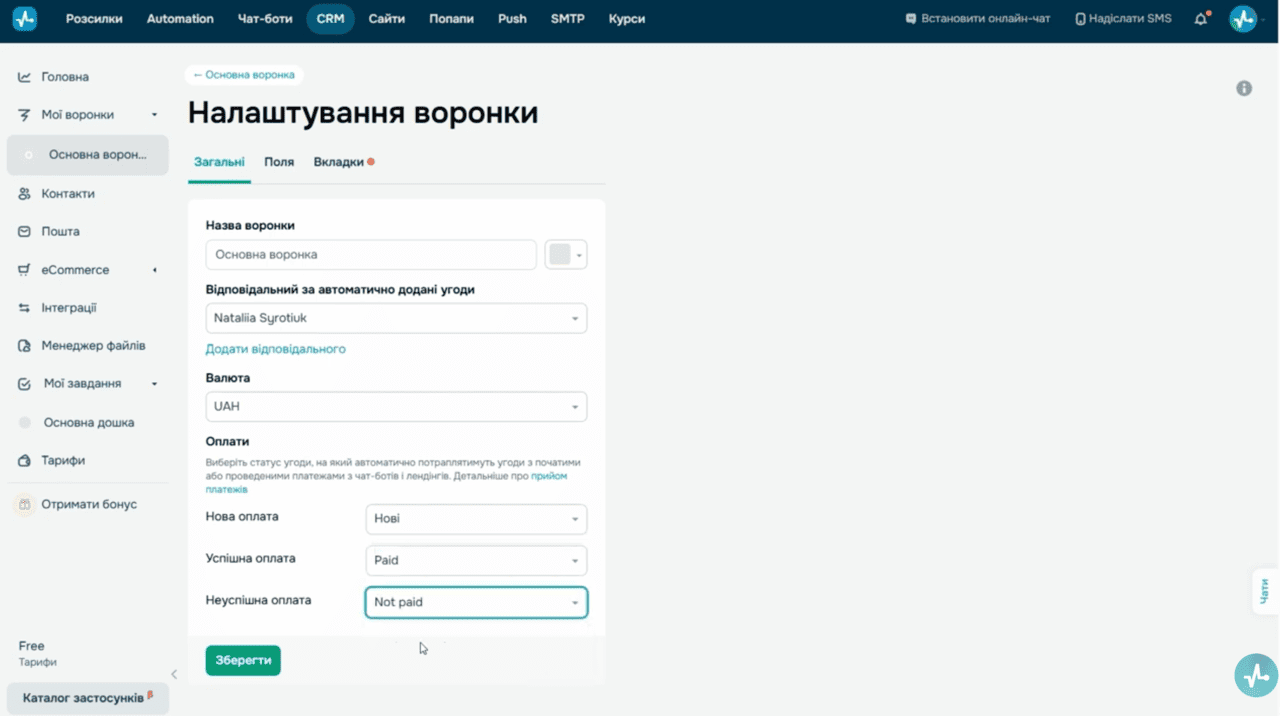Expand Мої завдання submenu arrow
Screen dimensions: 1280x716
[x=154, y=384]
